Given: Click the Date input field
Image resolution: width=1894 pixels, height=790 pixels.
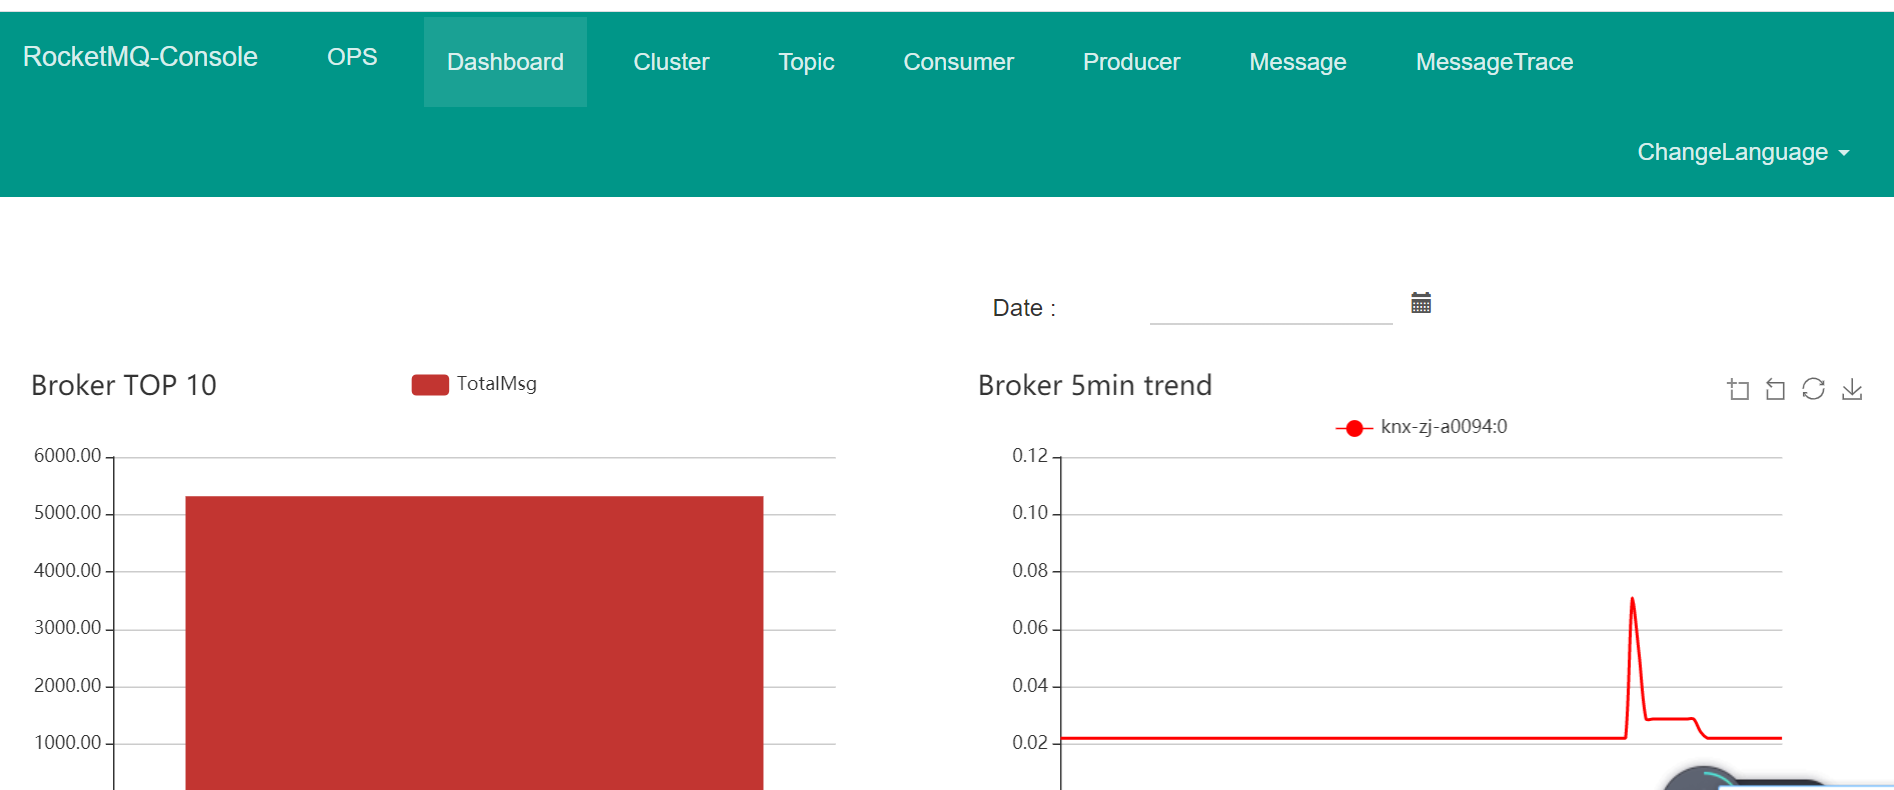Looking at the screenshot, I should [x=1270, y=307].
